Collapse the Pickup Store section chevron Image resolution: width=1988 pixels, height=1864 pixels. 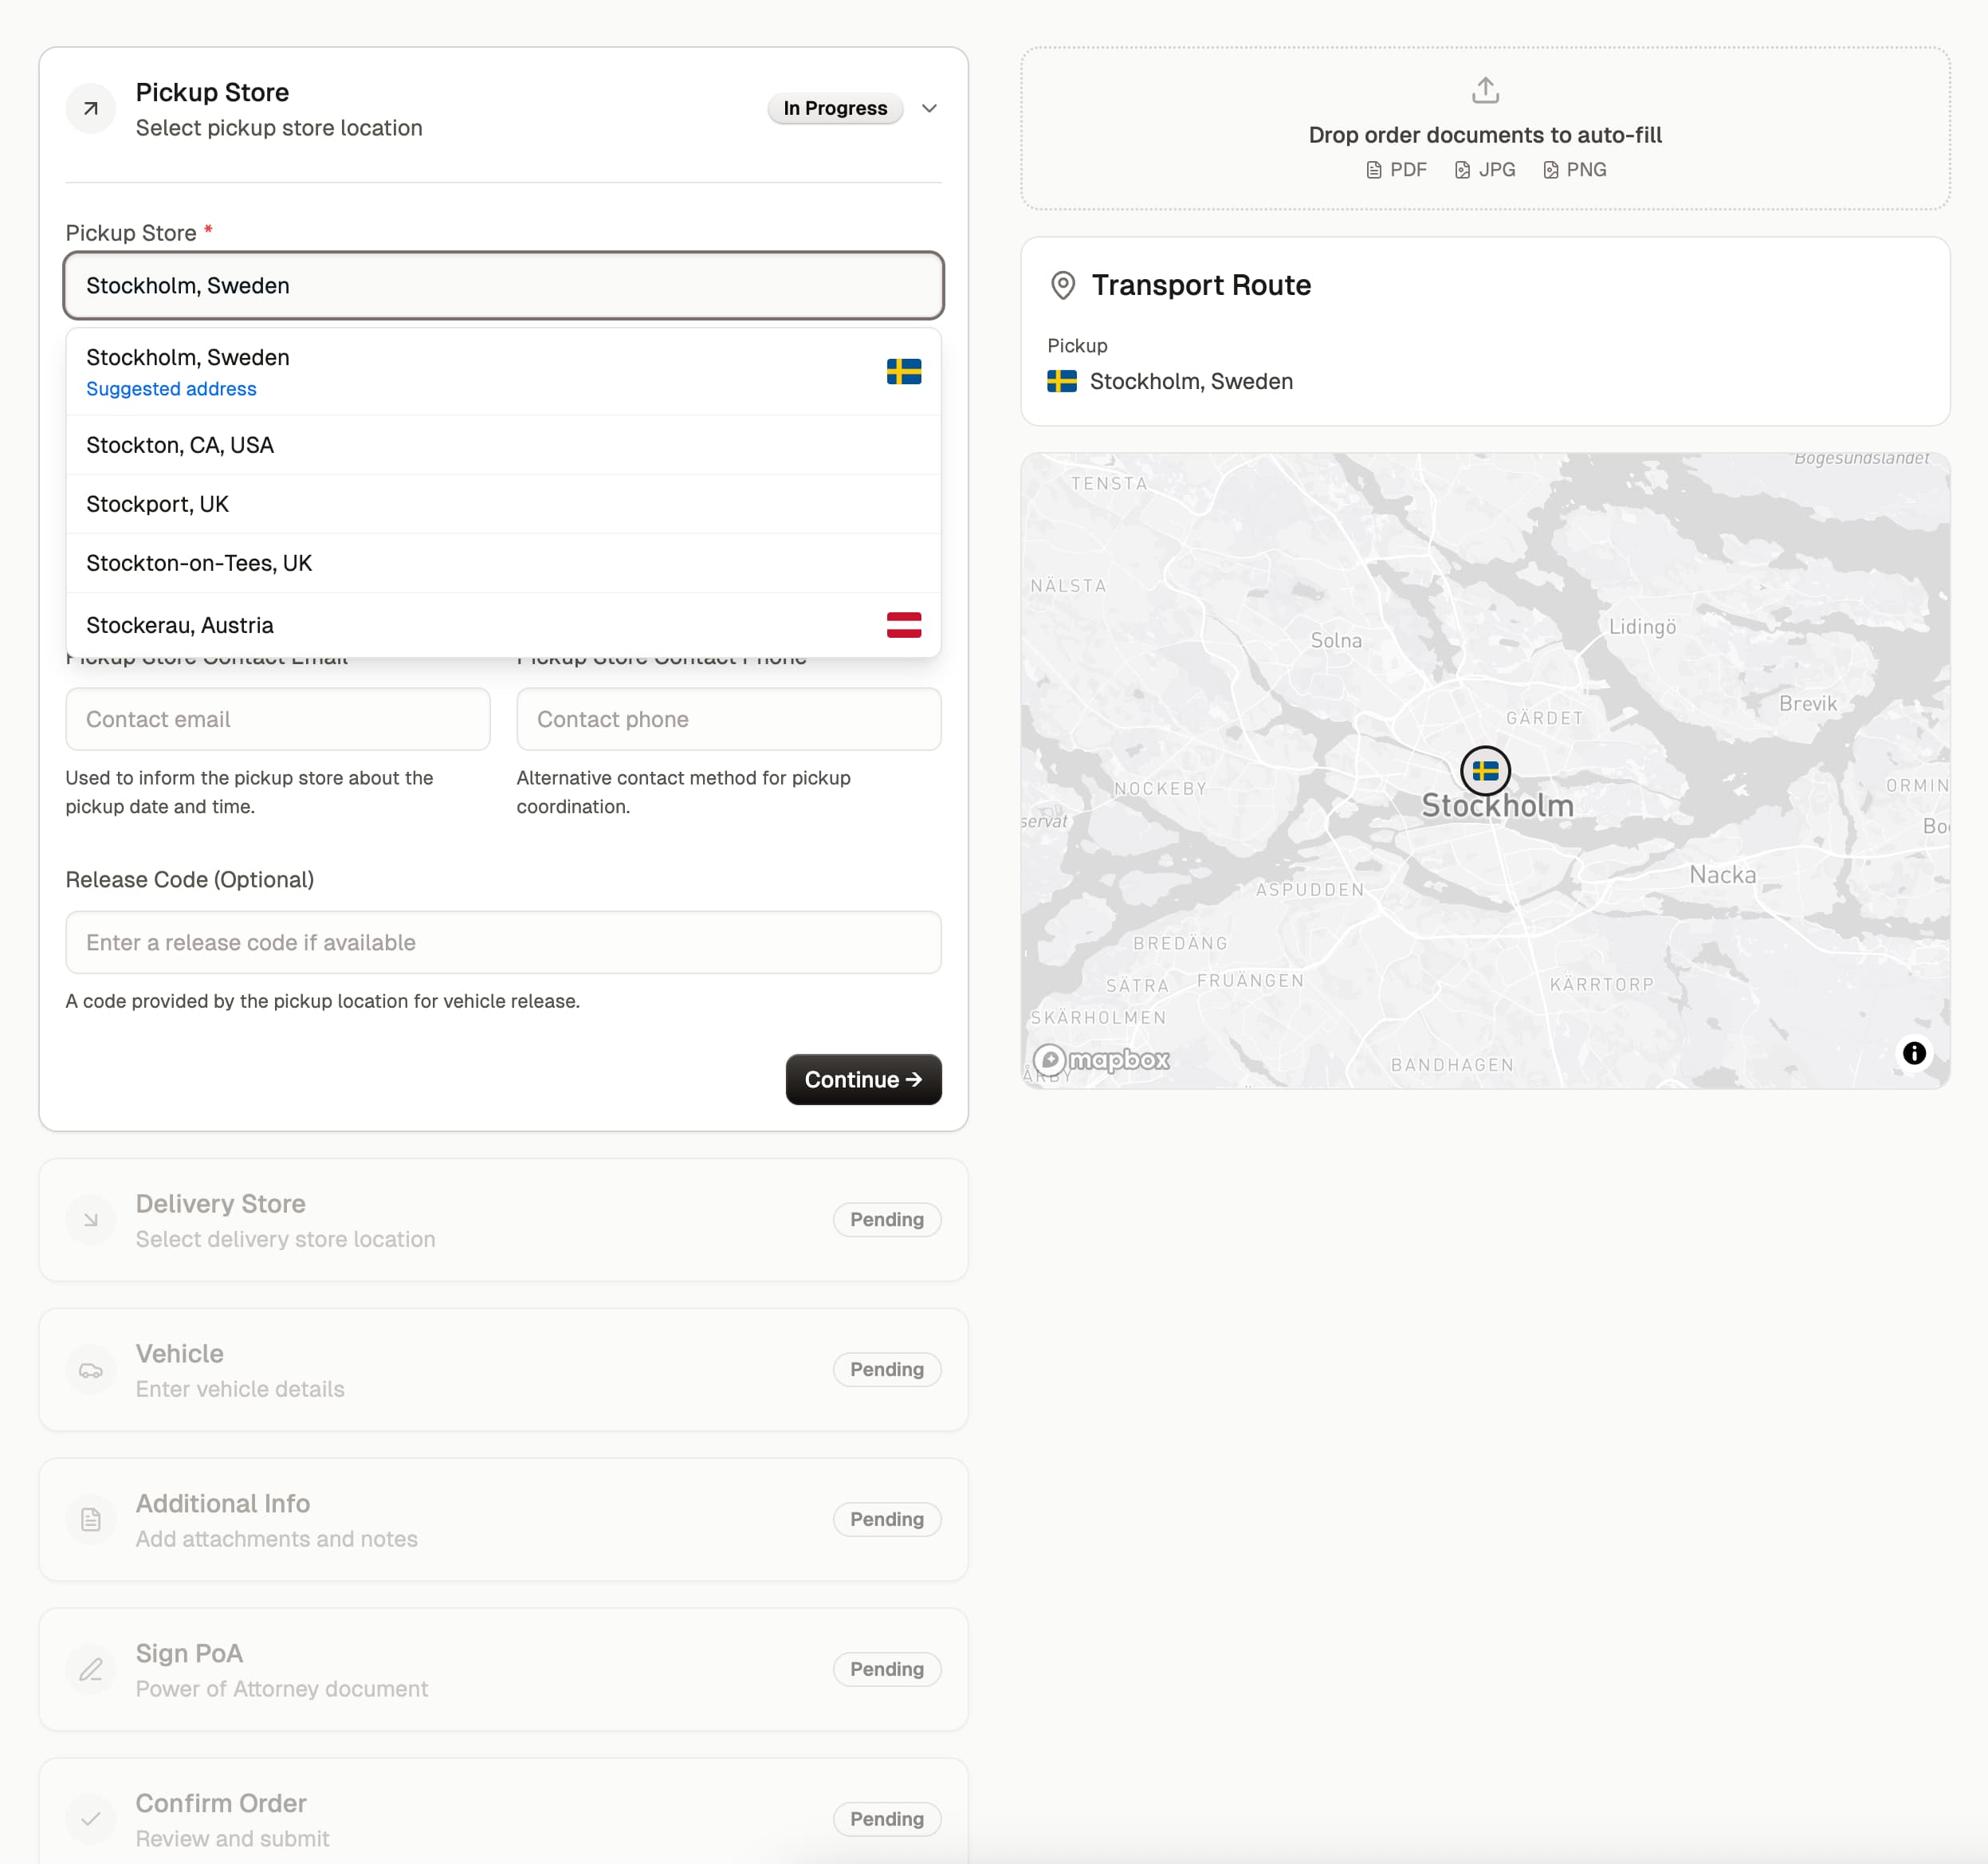tap(929, 108)
